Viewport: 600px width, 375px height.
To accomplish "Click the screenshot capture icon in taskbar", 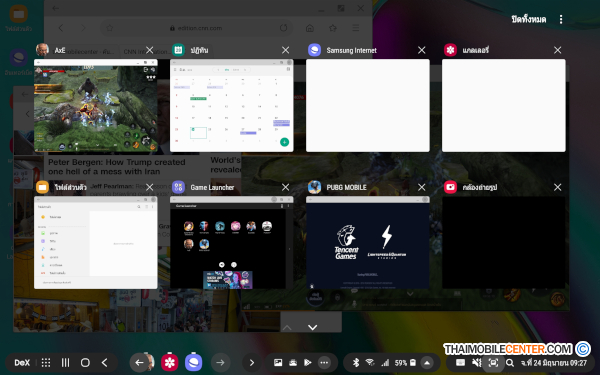I will click(x=493, y=362).
